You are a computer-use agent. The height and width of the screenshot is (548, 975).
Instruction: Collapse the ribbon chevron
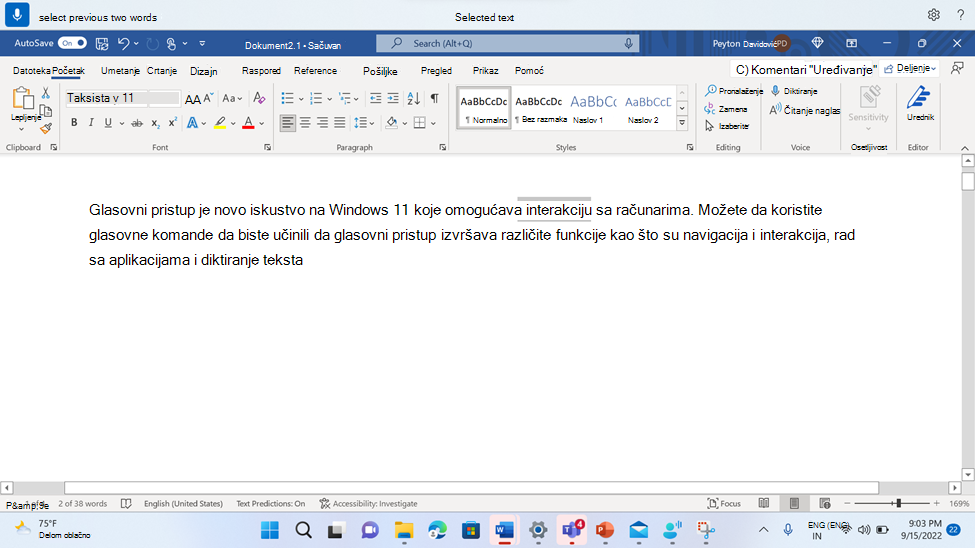[x=964, y=148]
